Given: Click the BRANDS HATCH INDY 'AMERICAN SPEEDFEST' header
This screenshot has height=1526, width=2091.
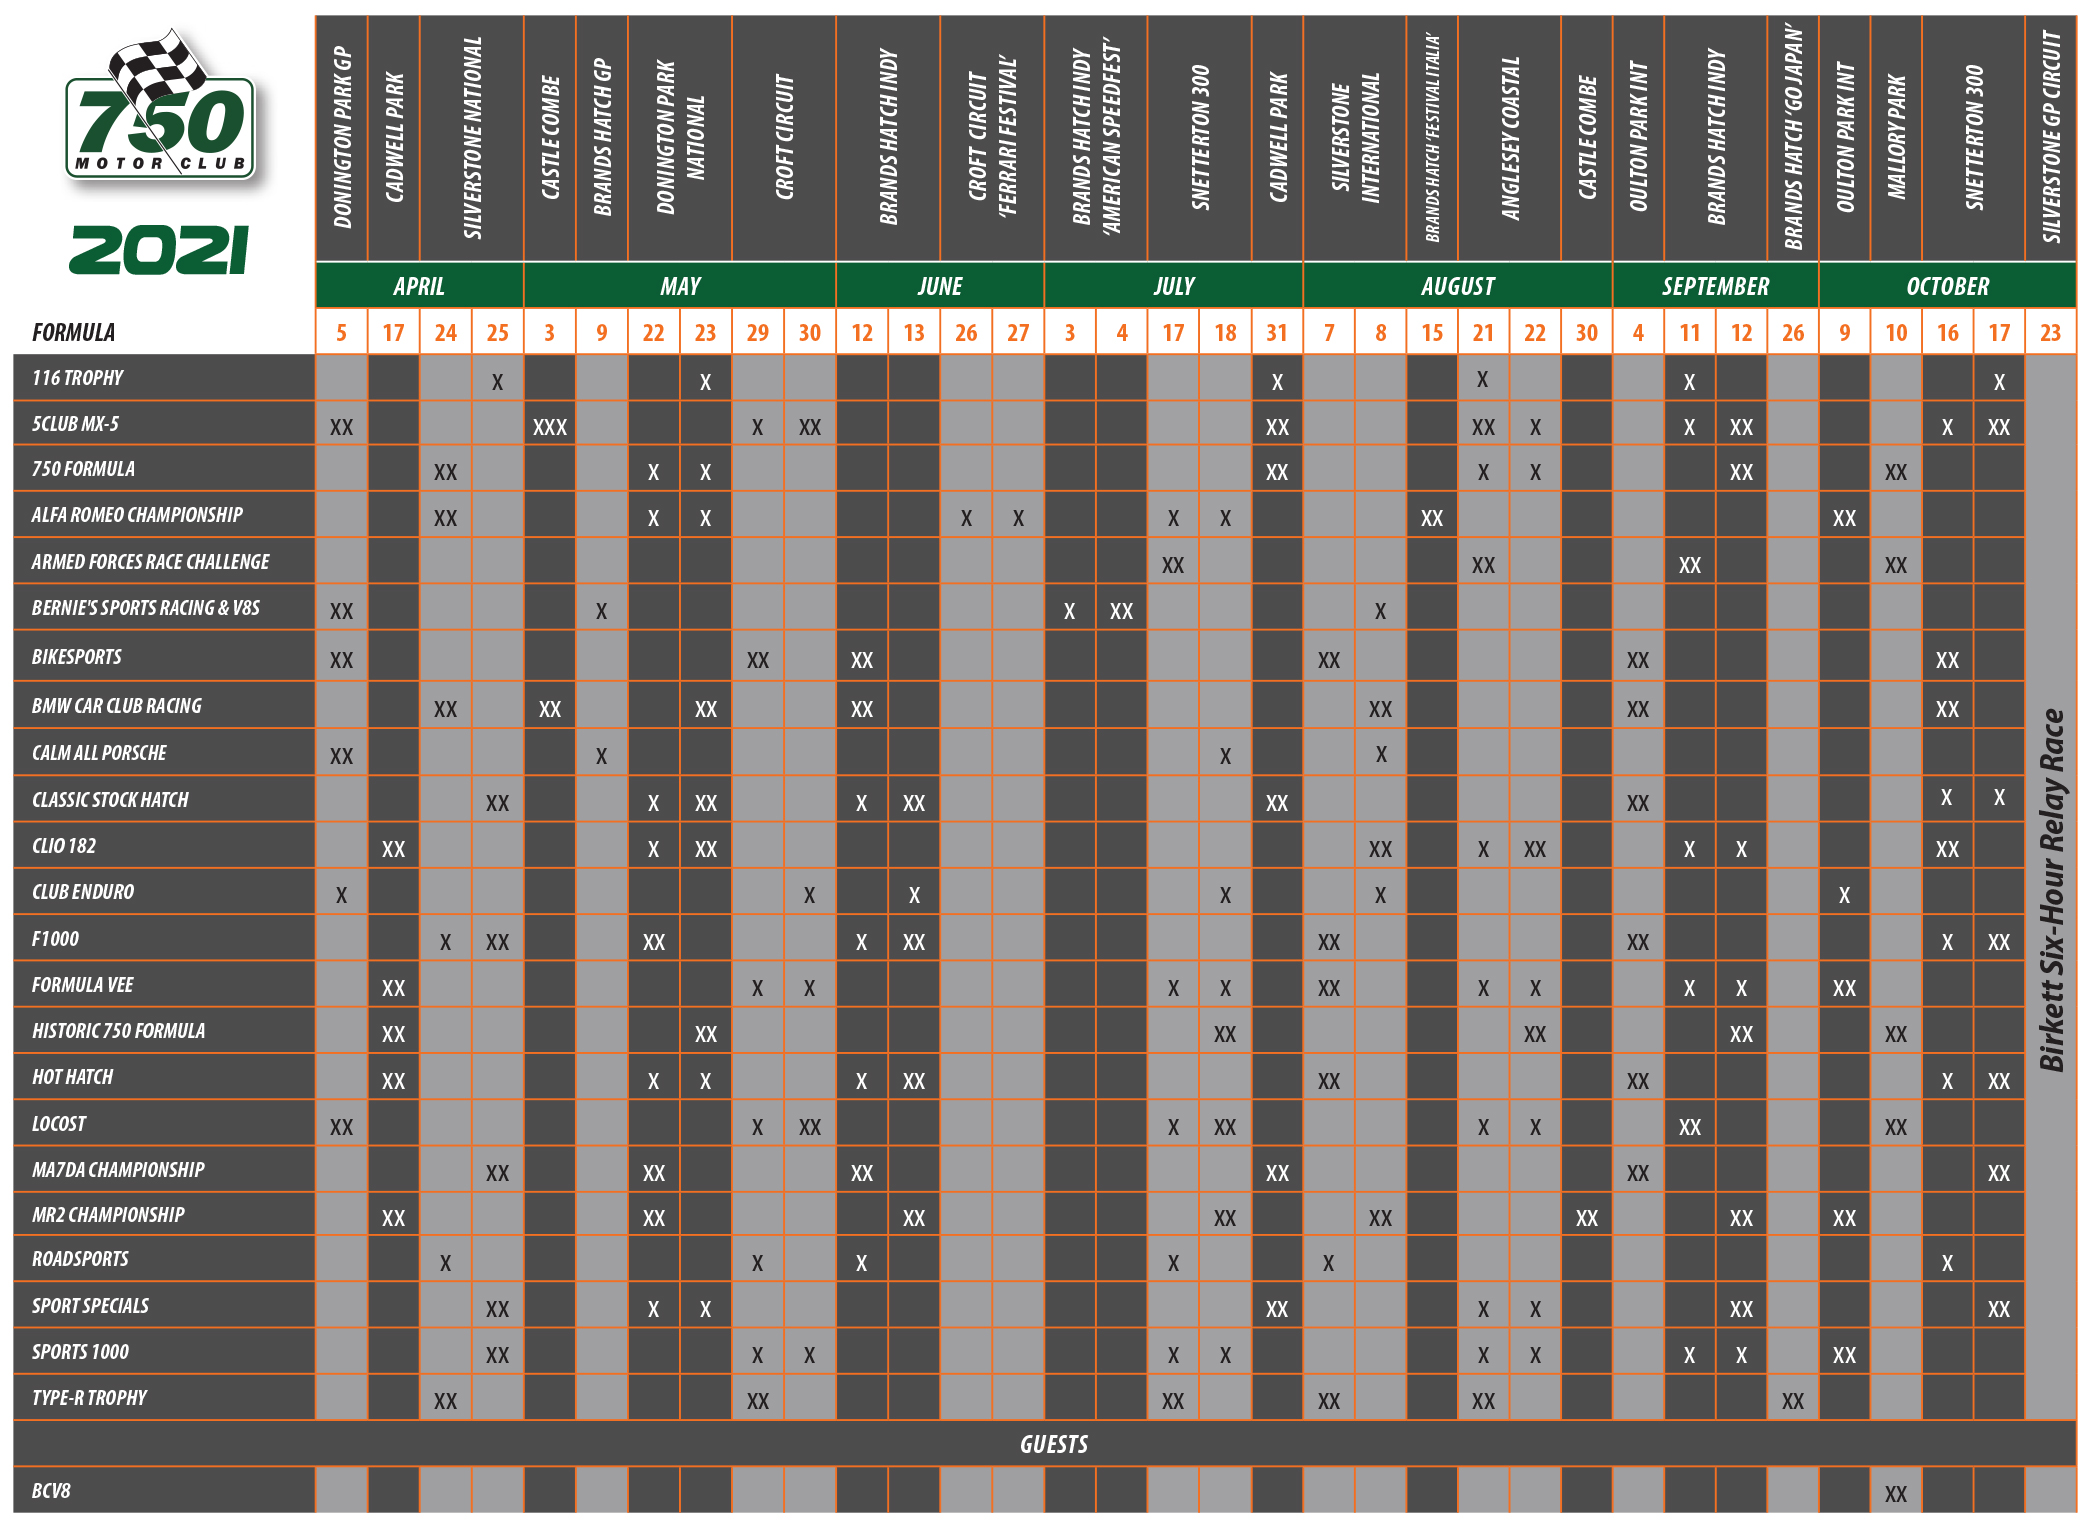Looking at the screenshot, I should pos(1096,138).
